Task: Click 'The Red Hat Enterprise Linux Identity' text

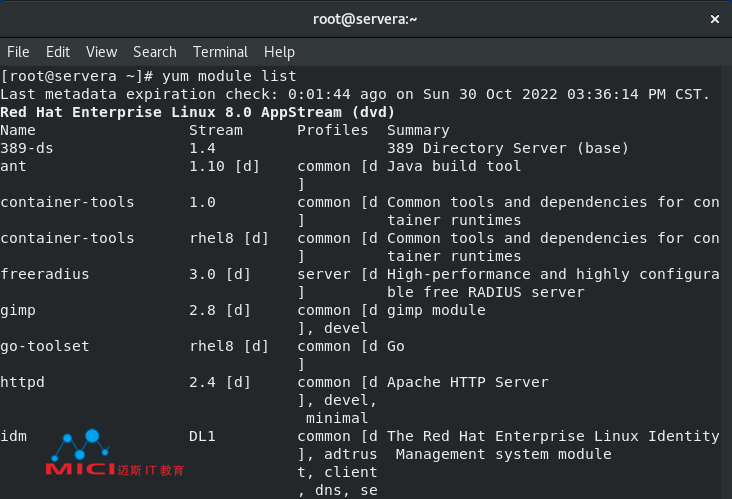Action: coord(553,436)
